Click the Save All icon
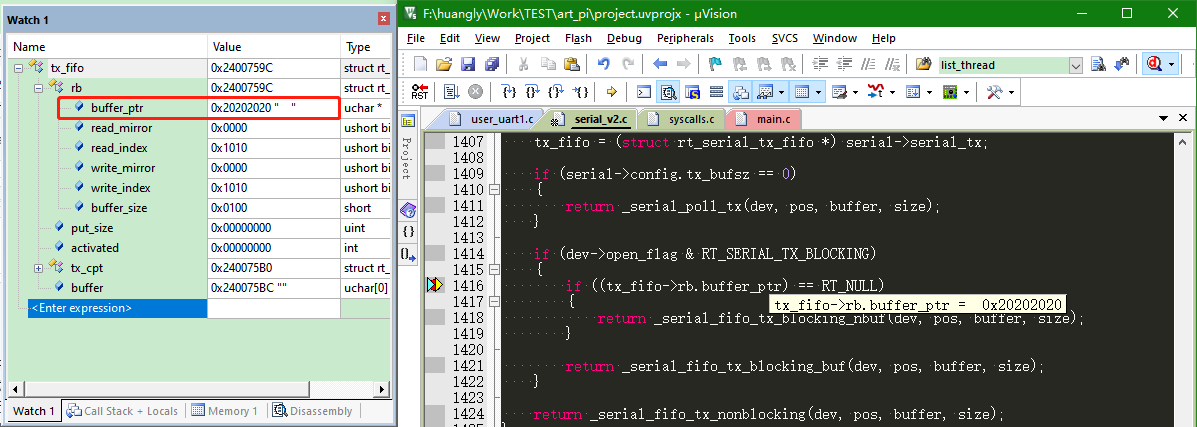The width and height of the screenshot is (1197, 427). [492, 64]
